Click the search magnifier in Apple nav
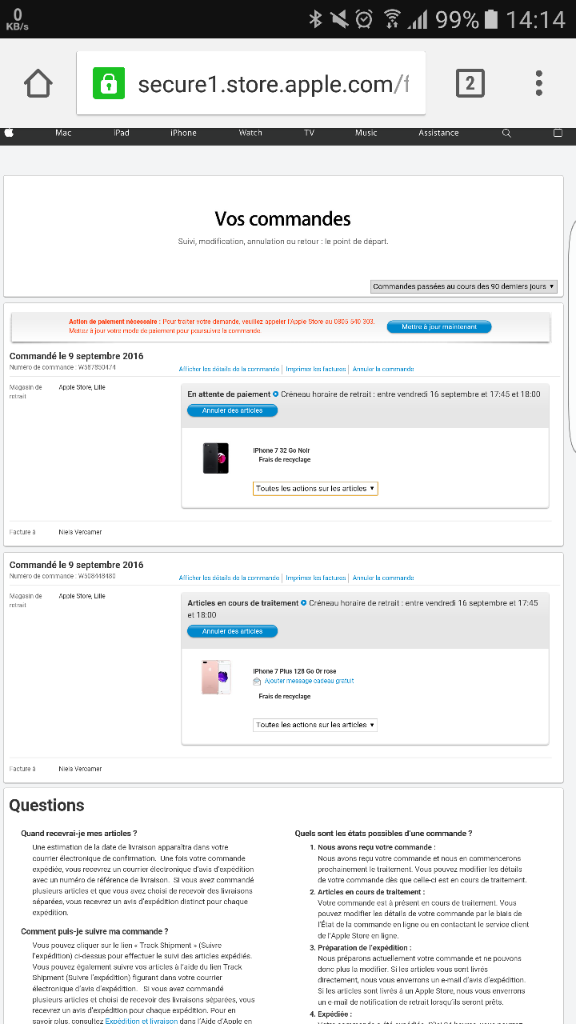 click(506, 133)
